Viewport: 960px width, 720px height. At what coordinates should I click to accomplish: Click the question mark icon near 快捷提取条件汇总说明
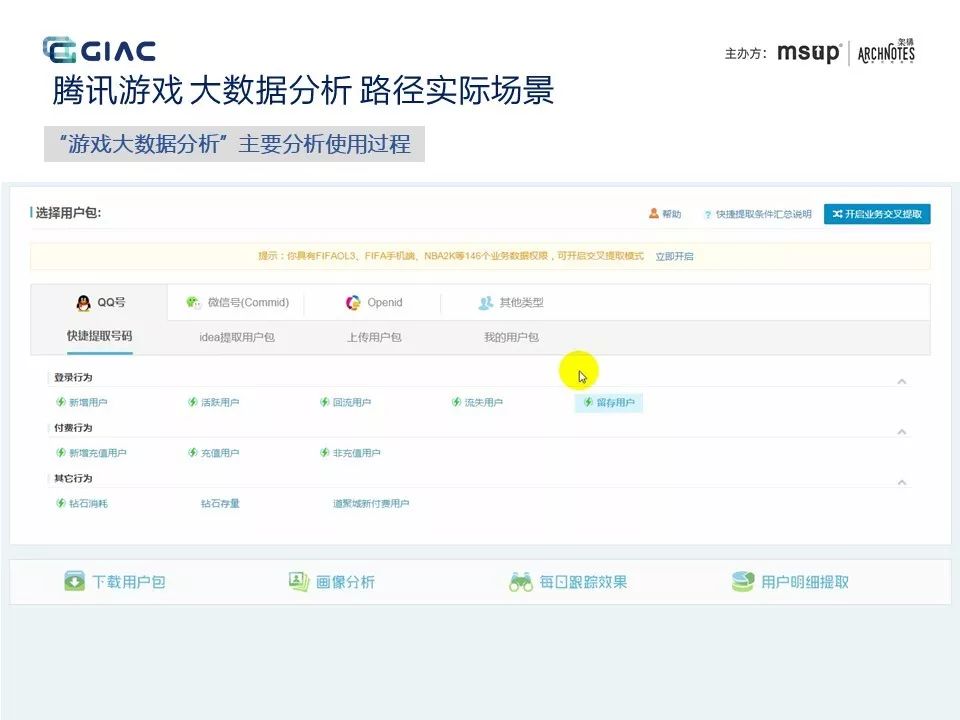[x=708, y=214]
